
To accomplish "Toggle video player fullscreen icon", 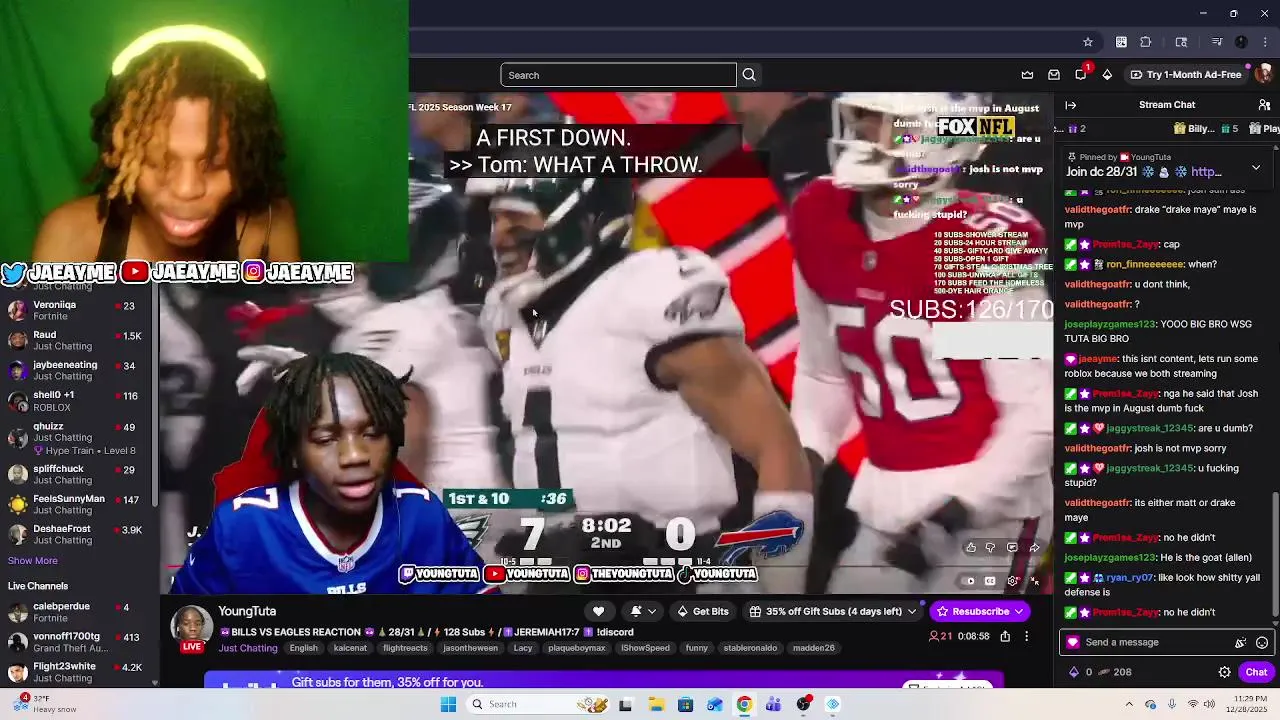I will pyautogui.click(x=1035, y=581).
